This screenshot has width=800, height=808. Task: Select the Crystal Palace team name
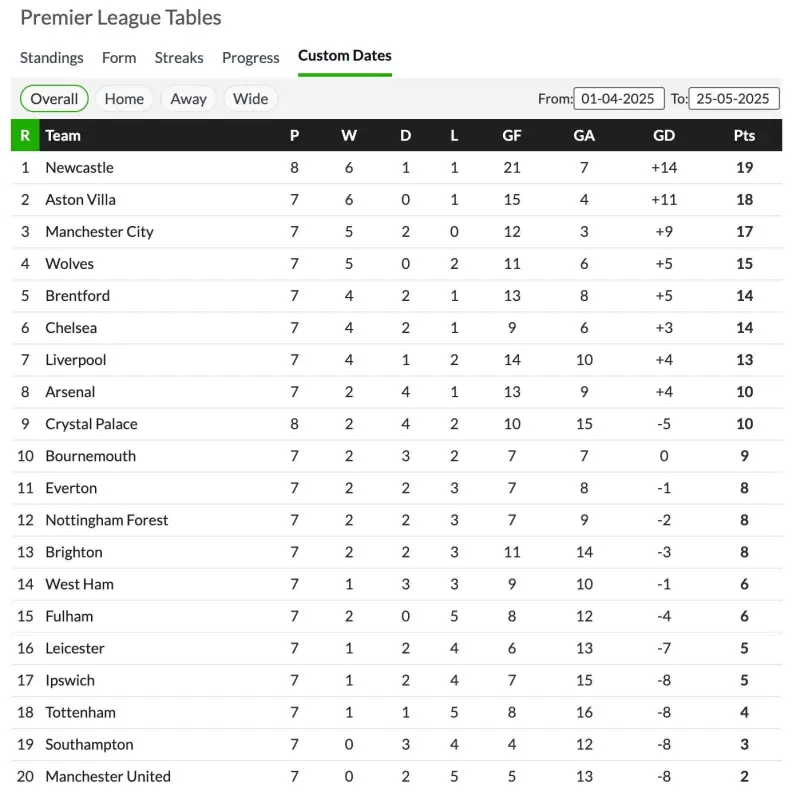point(91,424)
